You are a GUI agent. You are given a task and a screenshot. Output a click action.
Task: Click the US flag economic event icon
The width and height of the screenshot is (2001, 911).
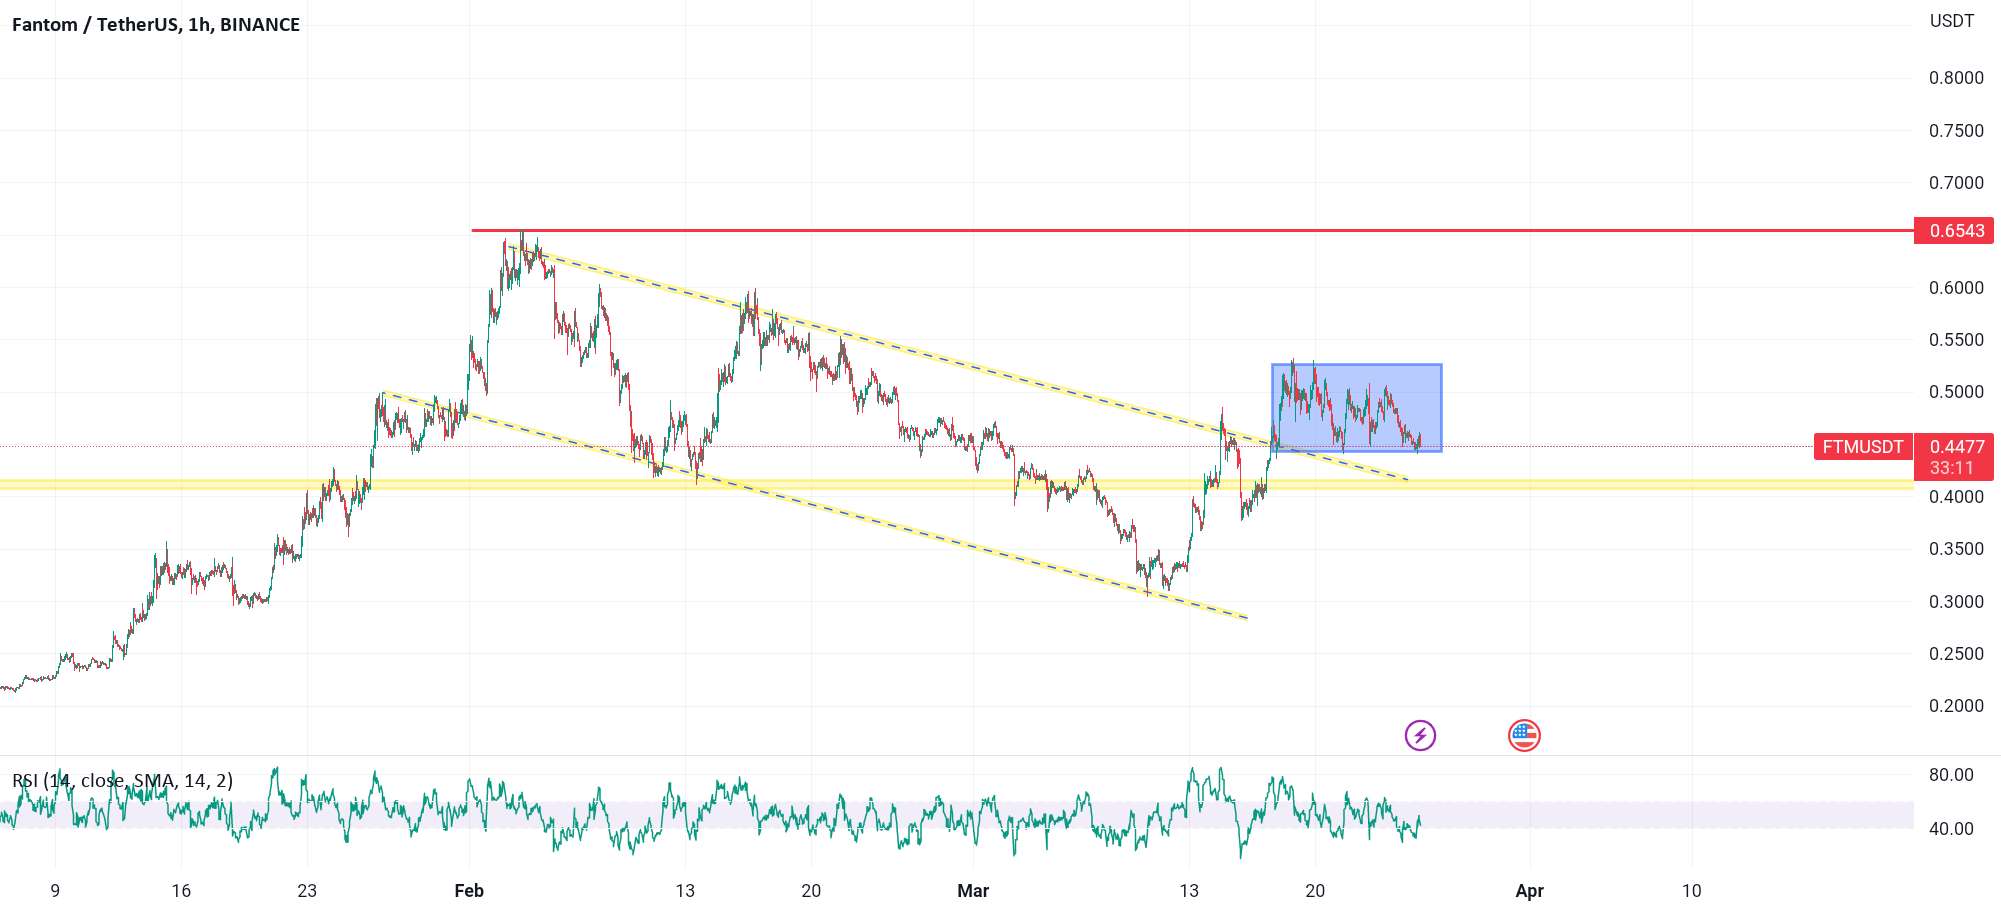[1524, 736]
